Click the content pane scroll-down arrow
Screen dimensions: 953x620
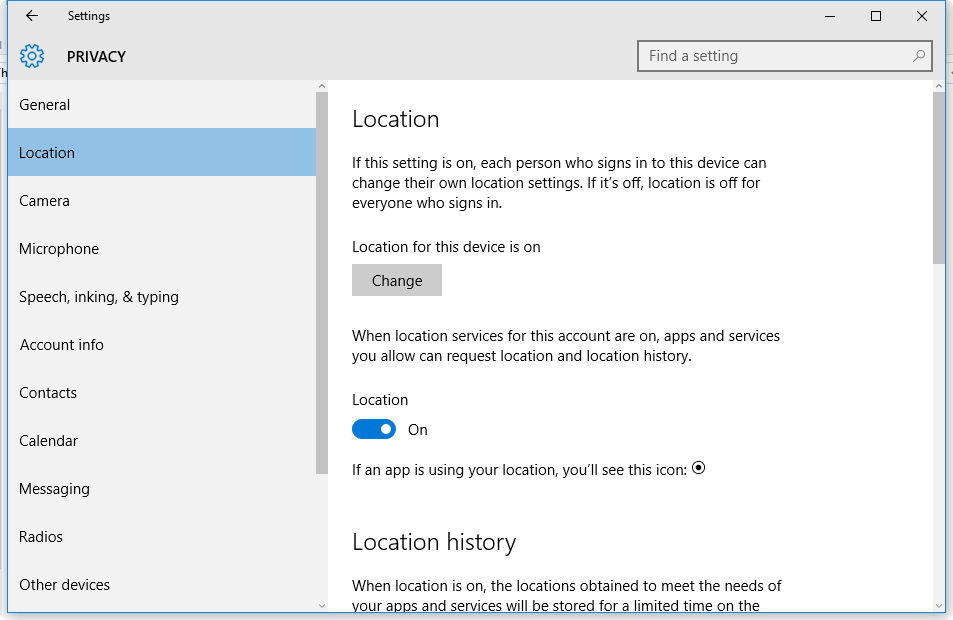point(938,605)
